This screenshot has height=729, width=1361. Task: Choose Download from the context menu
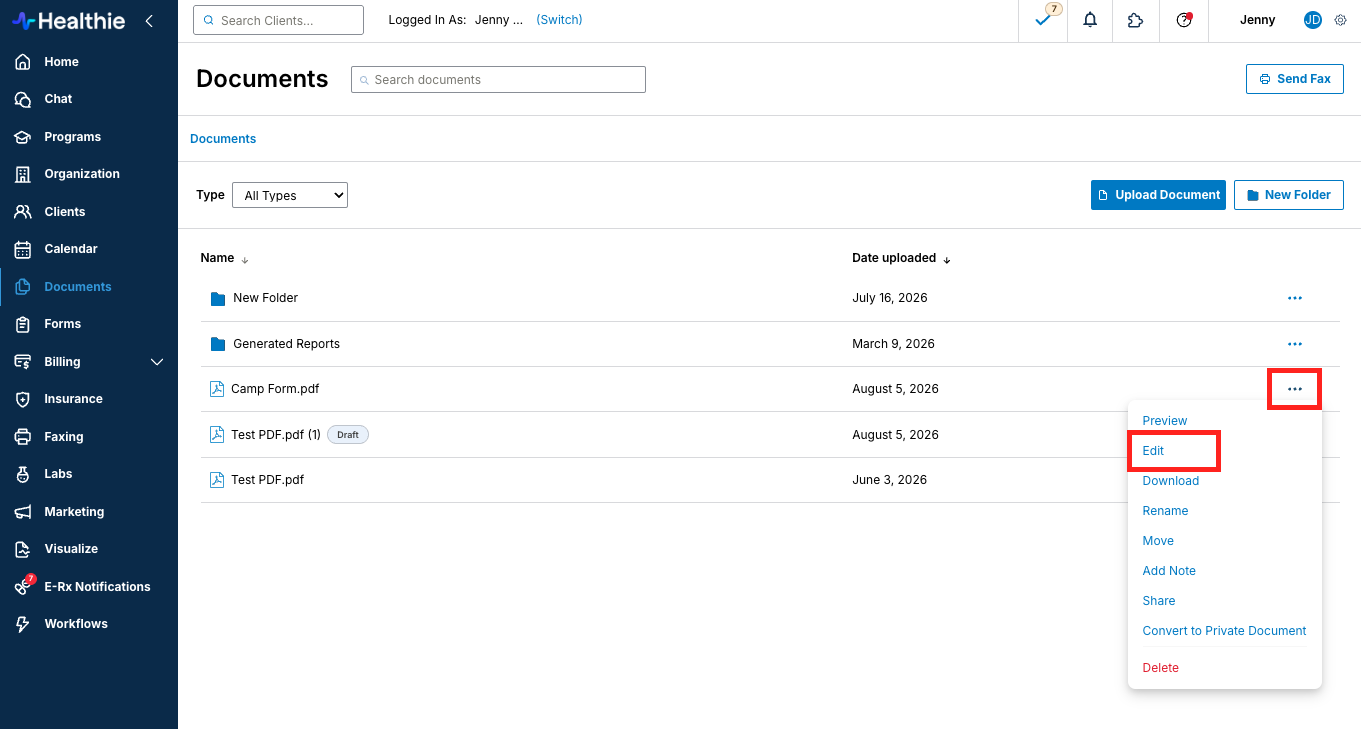[1171, 481]
